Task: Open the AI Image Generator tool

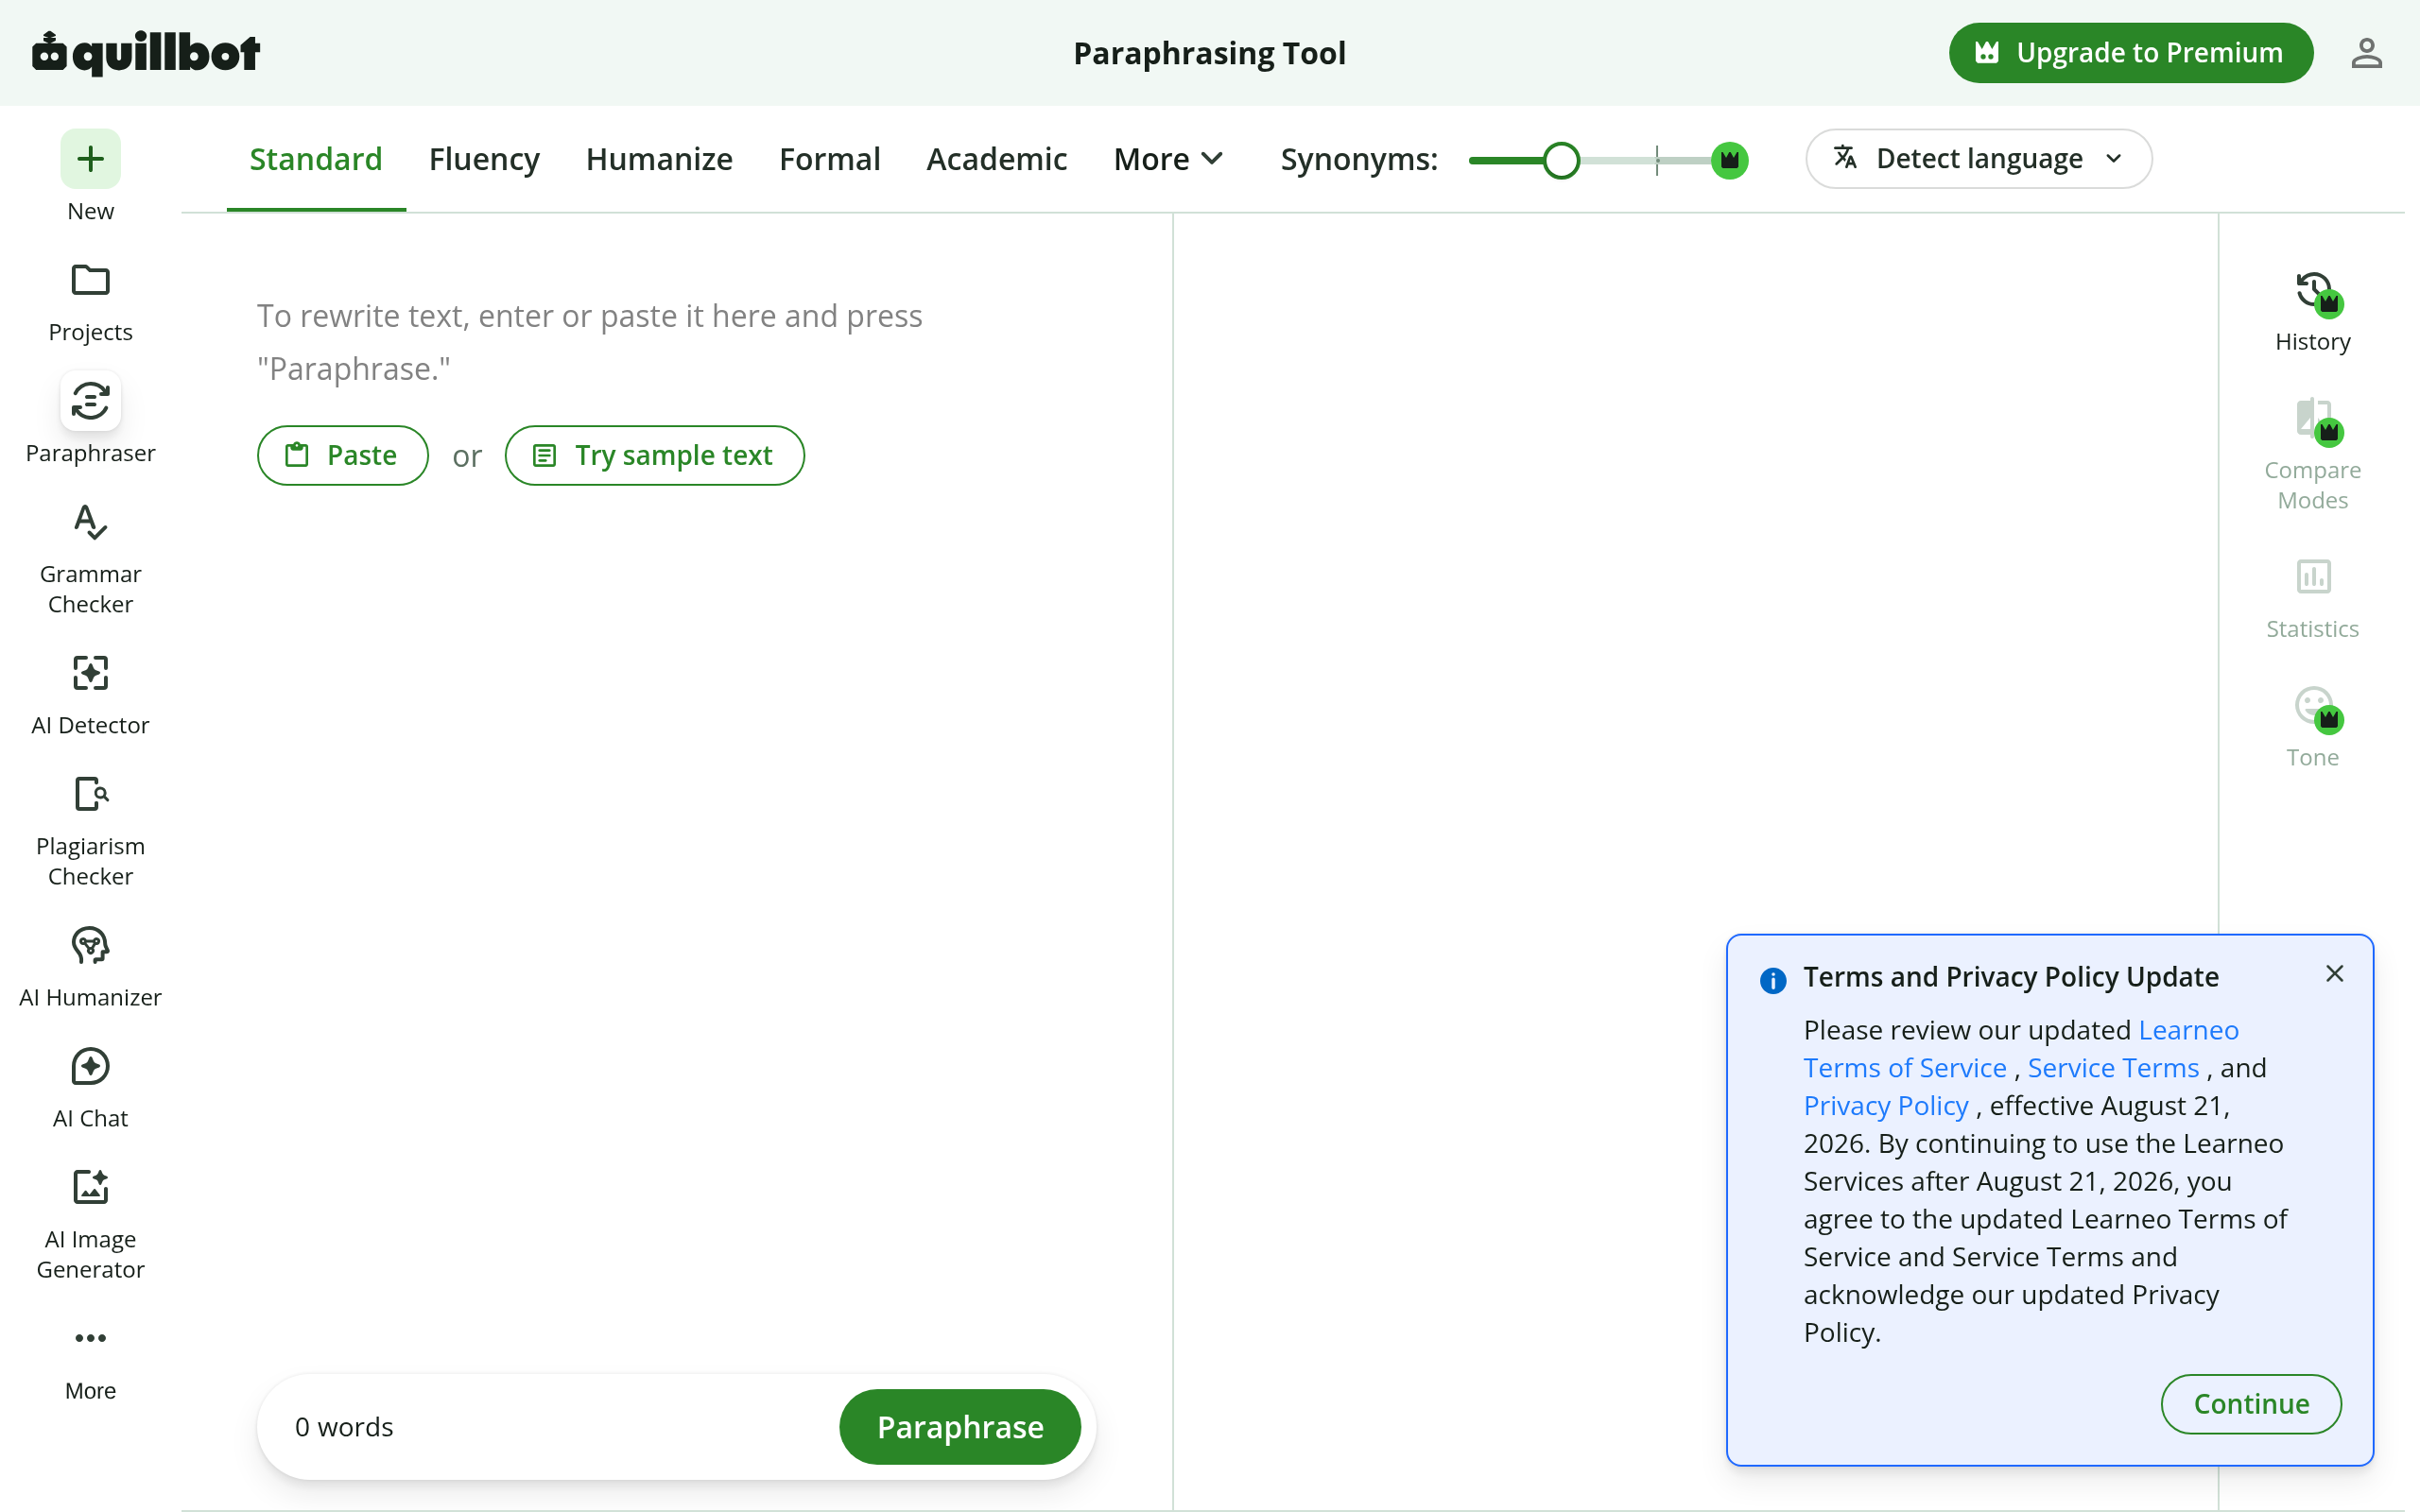Action: pyautogui.click(x=90, y=1225)
